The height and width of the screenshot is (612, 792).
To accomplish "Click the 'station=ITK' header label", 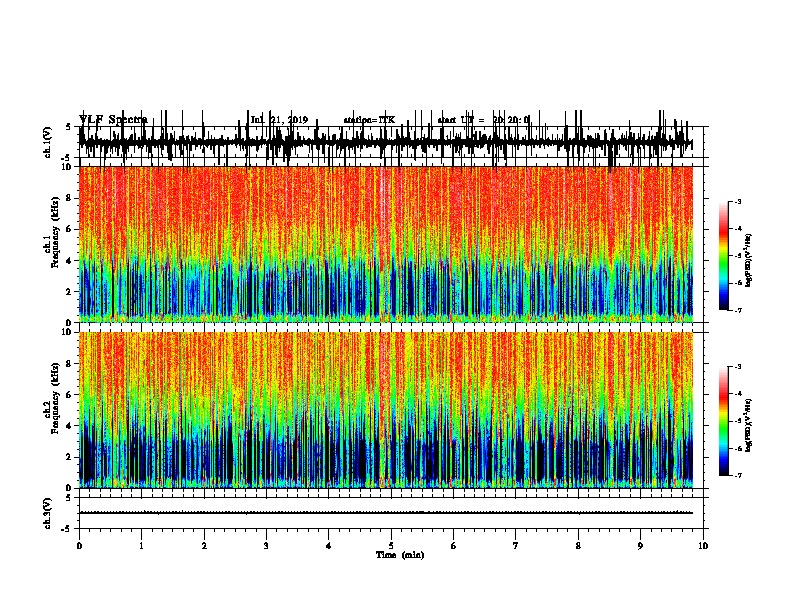I will [x=369, y=120].
